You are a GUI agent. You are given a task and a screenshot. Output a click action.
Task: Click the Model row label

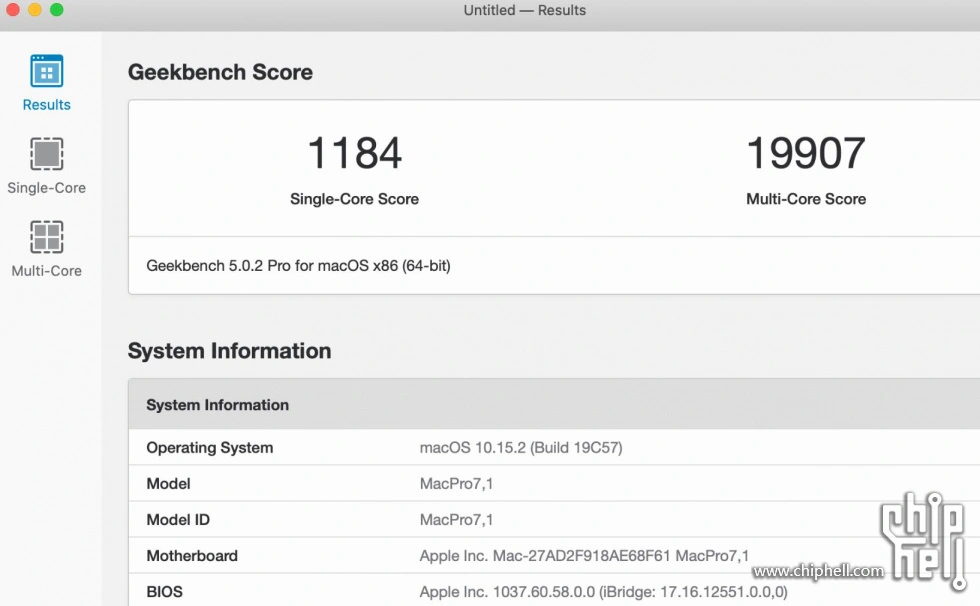coord(168,484)
